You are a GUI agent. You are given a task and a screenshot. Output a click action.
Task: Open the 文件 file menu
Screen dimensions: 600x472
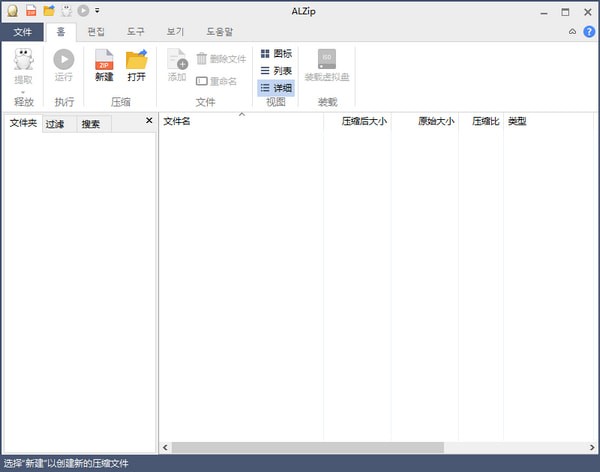point(22,32)
